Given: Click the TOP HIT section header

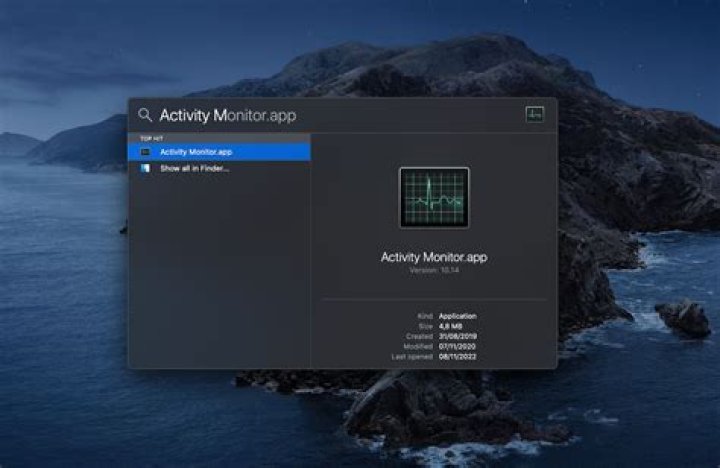Looking at the screenshot, I should (152, 138).
